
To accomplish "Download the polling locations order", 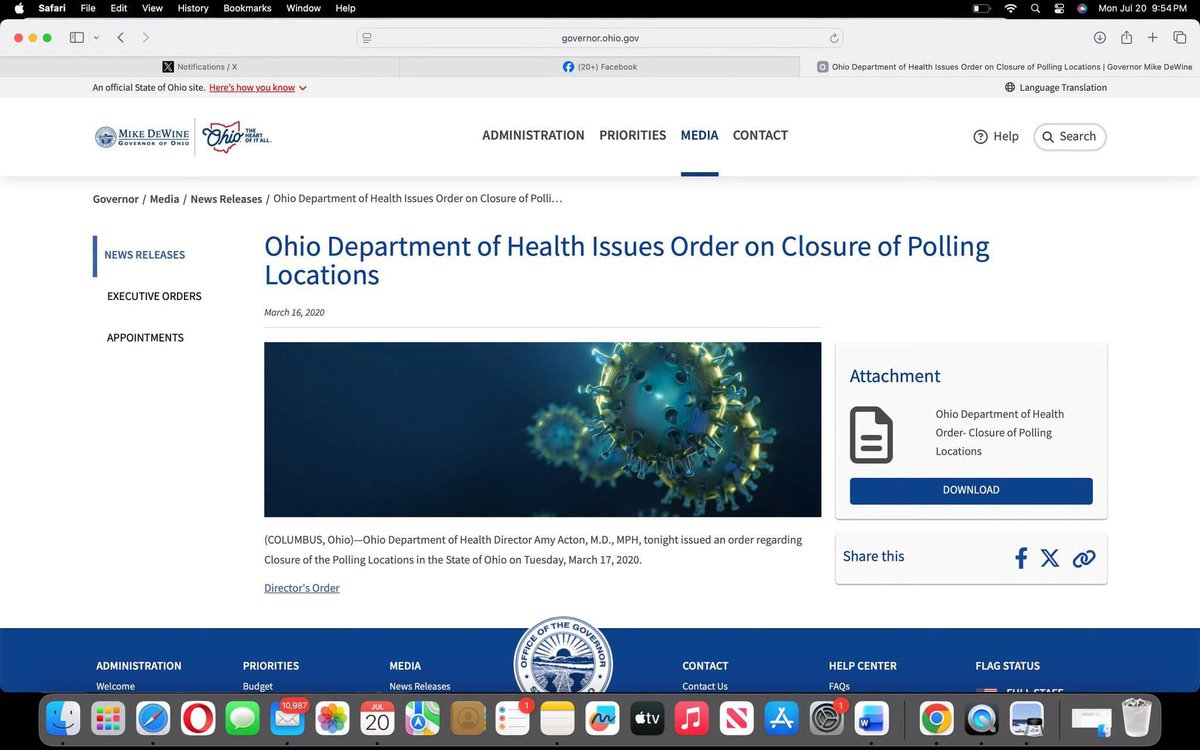I will (971, 491).
